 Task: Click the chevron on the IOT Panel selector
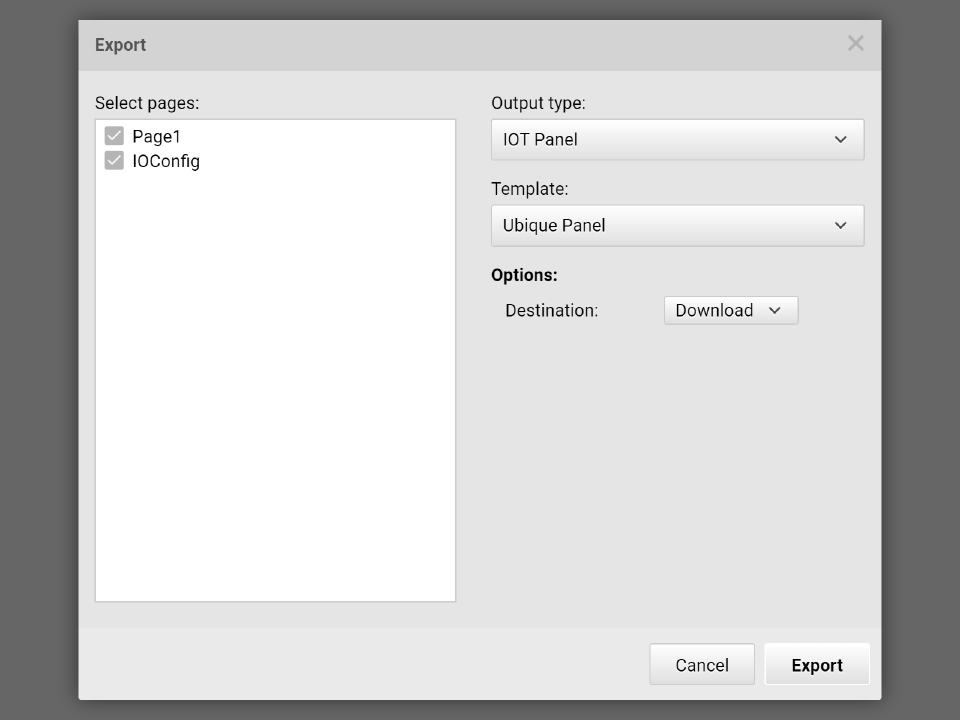(841, 139)
